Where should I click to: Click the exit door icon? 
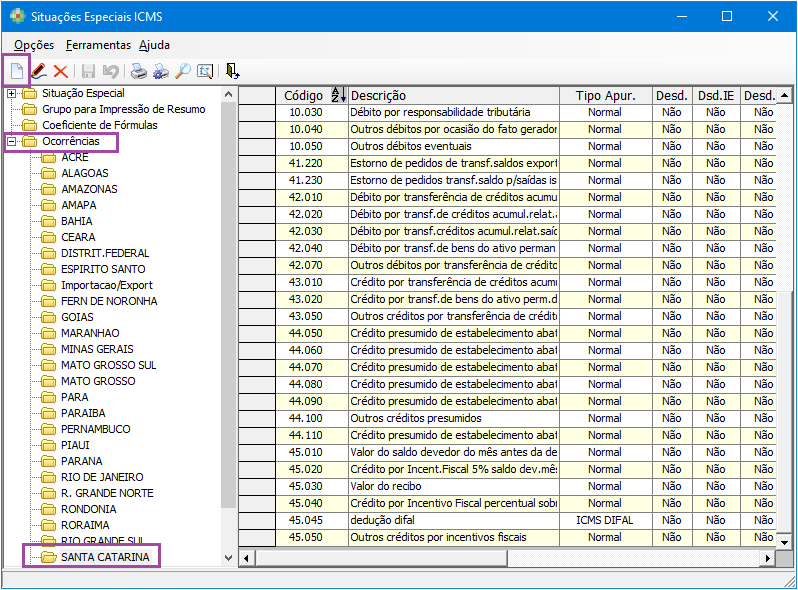(x=233, y=71)
